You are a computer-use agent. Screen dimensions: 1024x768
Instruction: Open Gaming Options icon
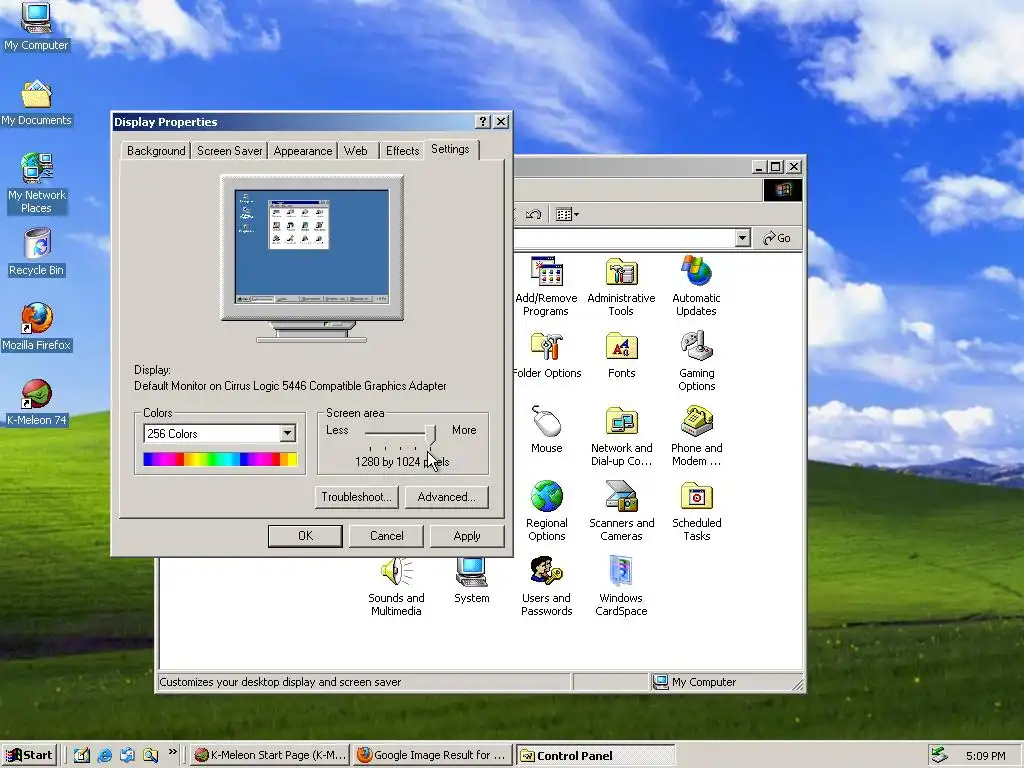696,361
